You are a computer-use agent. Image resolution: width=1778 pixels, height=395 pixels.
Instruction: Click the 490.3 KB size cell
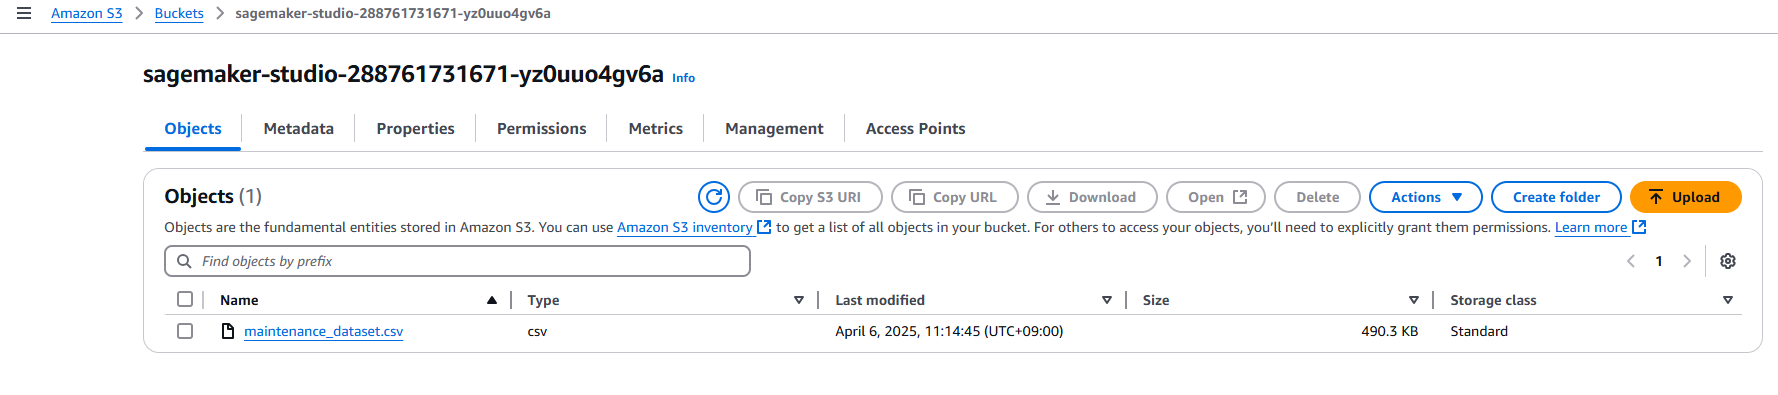click(x=1390, y=331)
